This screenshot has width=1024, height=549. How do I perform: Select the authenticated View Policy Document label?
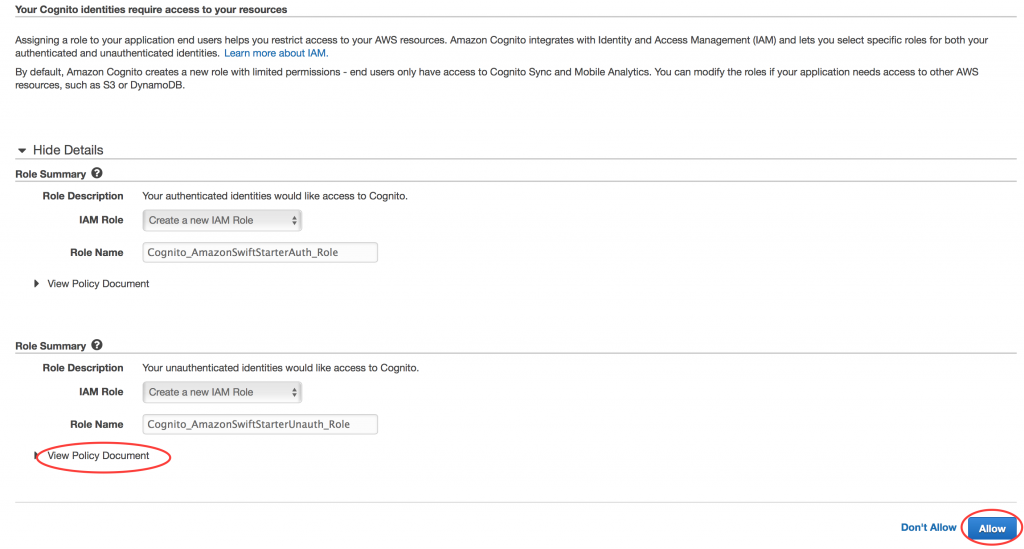[x=98, y=283]
